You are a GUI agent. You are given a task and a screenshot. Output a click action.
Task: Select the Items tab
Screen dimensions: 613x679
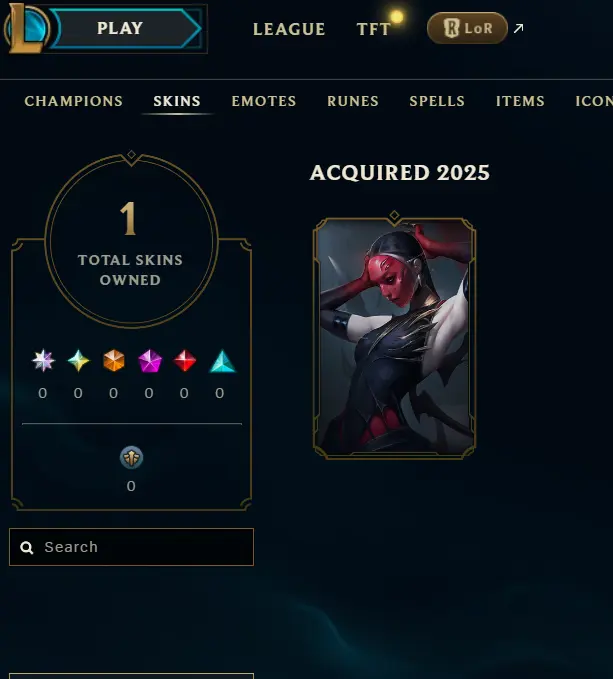point(520,101)
